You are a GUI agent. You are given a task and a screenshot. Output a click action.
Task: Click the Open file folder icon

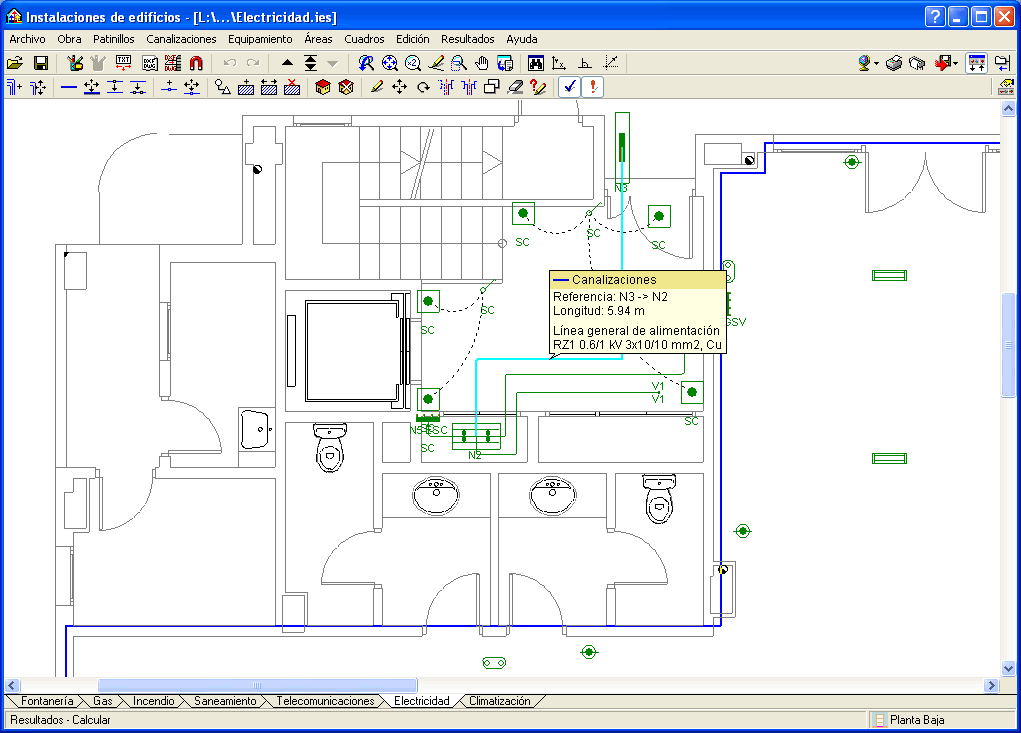(15, 63)
